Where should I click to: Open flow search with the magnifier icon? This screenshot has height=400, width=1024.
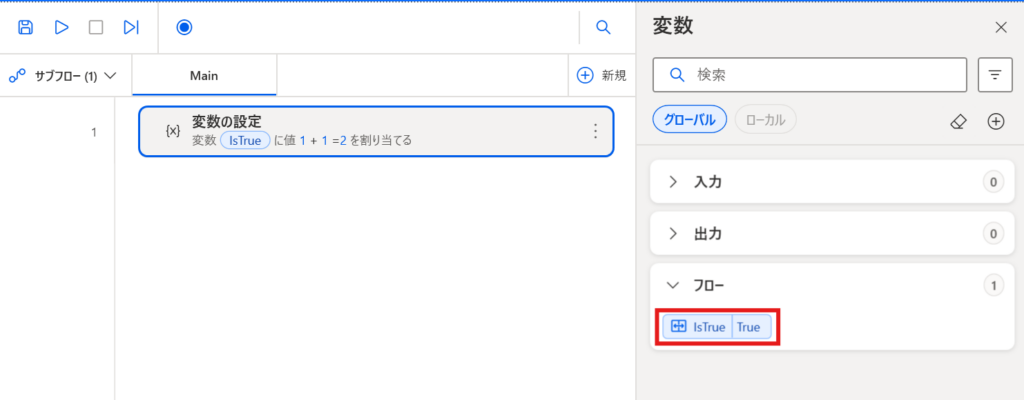tap(603, 27)
